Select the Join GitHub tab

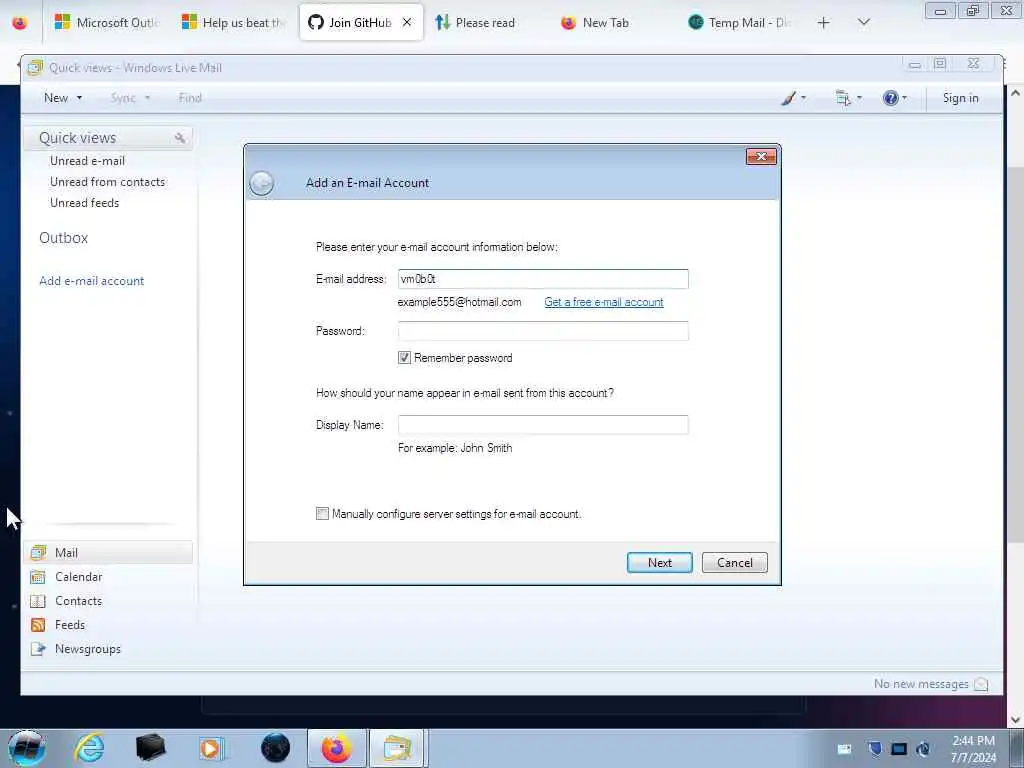click(360, 23)
